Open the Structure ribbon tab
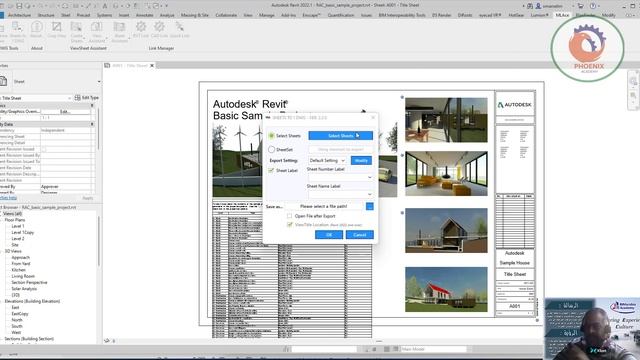Viewport: 640px width, 360px height. pos(46,15)
